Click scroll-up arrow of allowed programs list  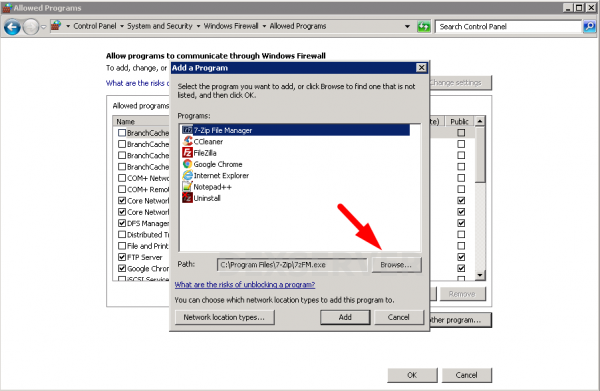480,121
